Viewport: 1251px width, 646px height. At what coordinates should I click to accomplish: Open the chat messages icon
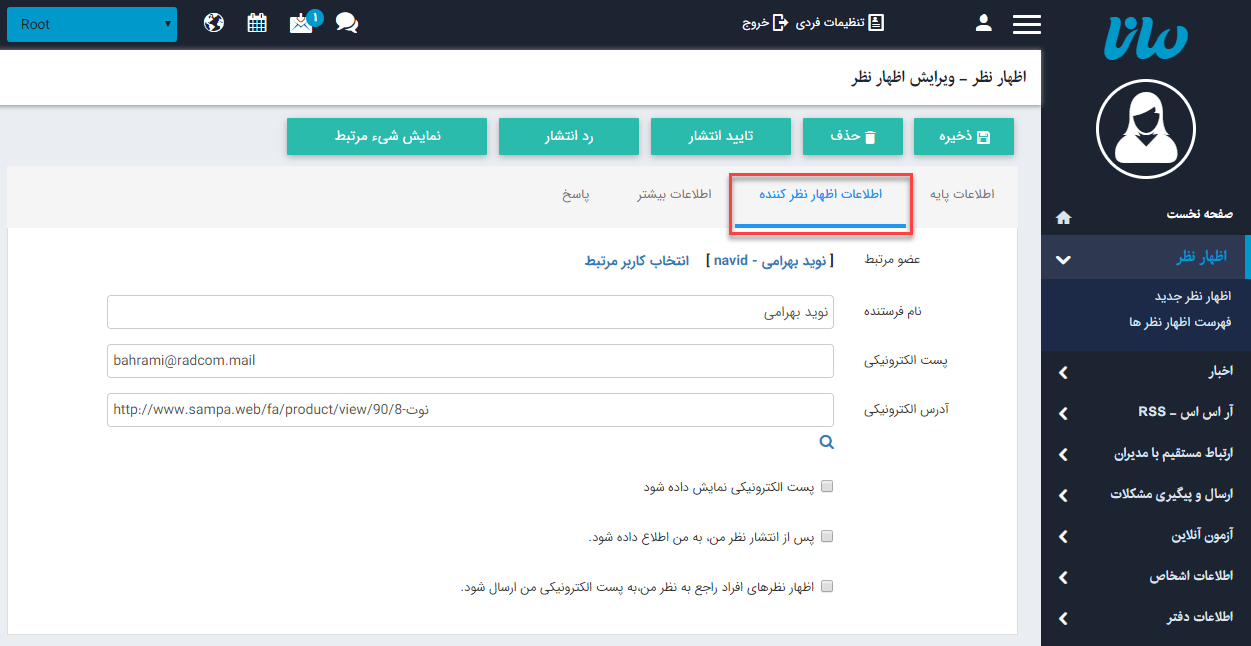(346, 21)
